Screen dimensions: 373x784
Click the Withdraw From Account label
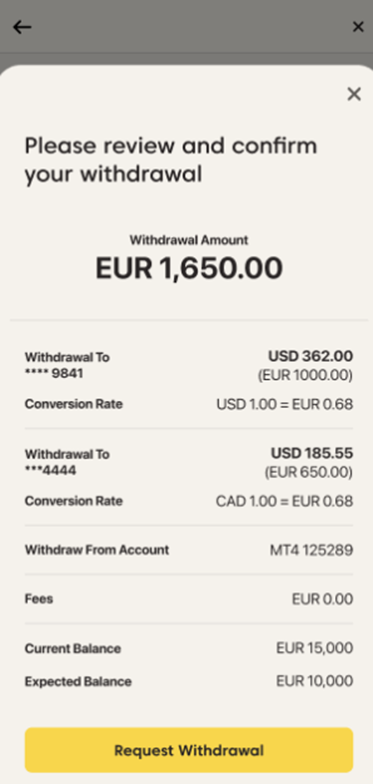97,550
